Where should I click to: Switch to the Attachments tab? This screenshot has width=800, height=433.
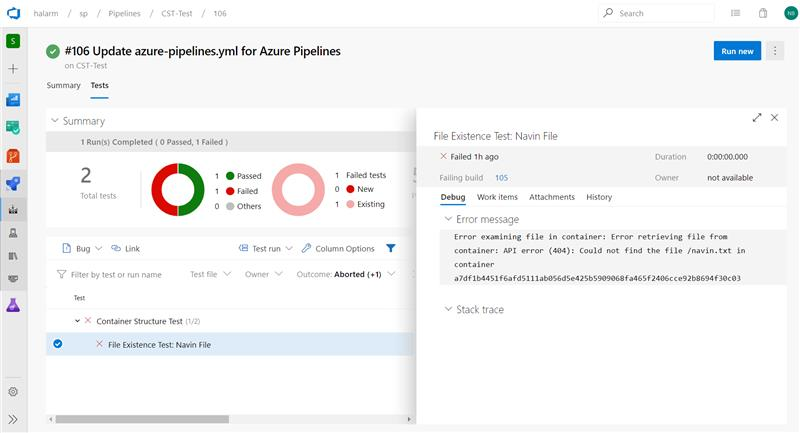(552, 197)
